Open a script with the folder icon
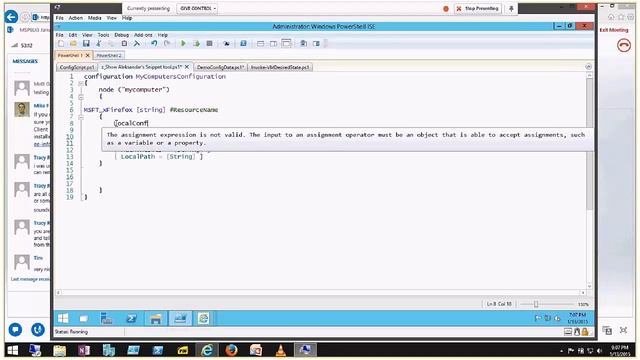 coord(73,44)
